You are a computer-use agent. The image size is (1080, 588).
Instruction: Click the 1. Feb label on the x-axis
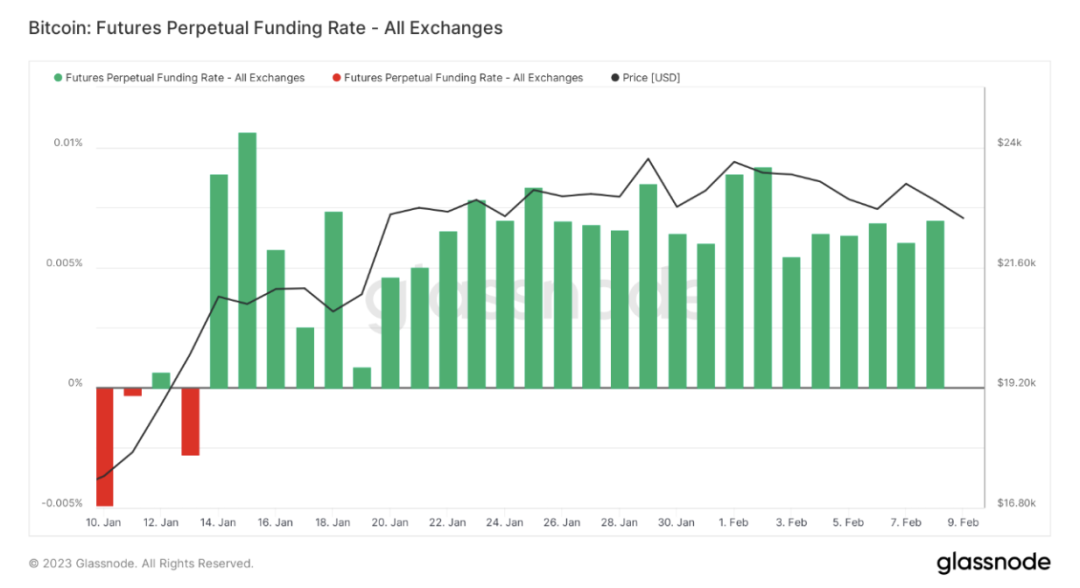pos(732,521)
